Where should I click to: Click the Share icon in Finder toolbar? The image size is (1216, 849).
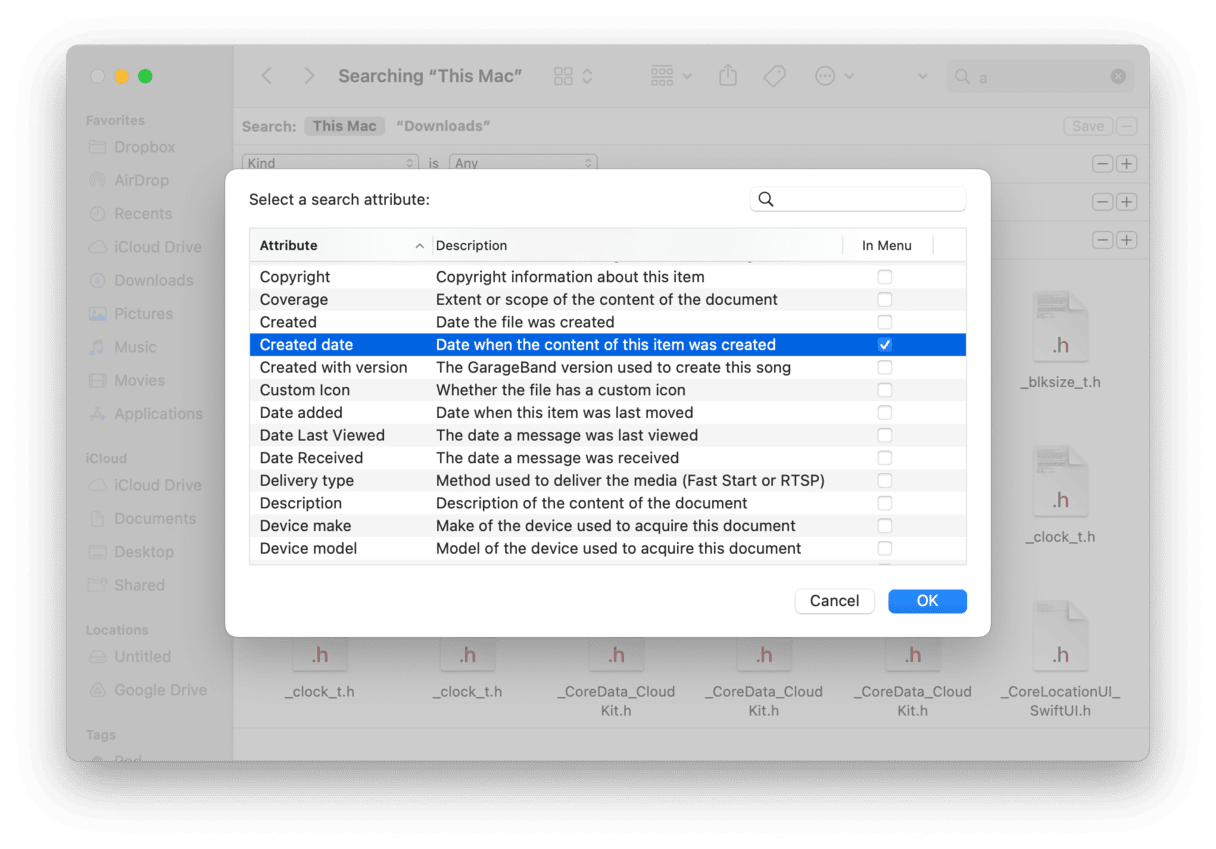728,76
